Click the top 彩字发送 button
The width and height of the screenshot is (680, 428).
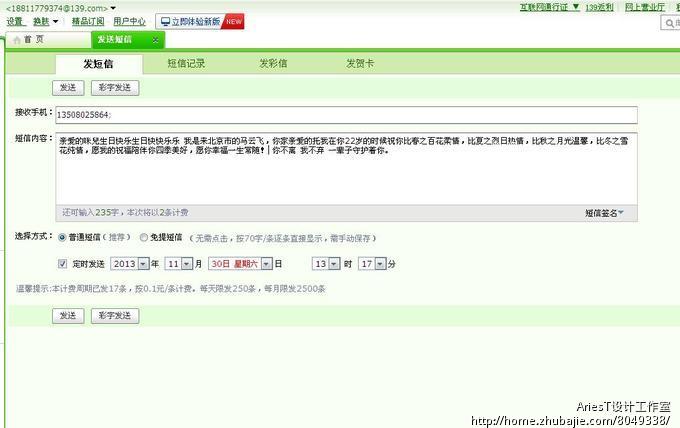115,88
